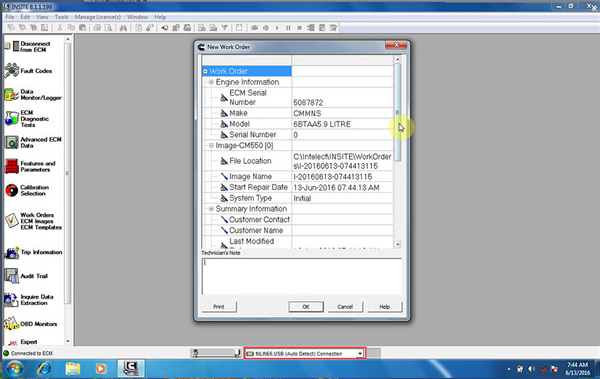
Task: Collapse the Work Order tree node
Action: click(x=205, y=71)
